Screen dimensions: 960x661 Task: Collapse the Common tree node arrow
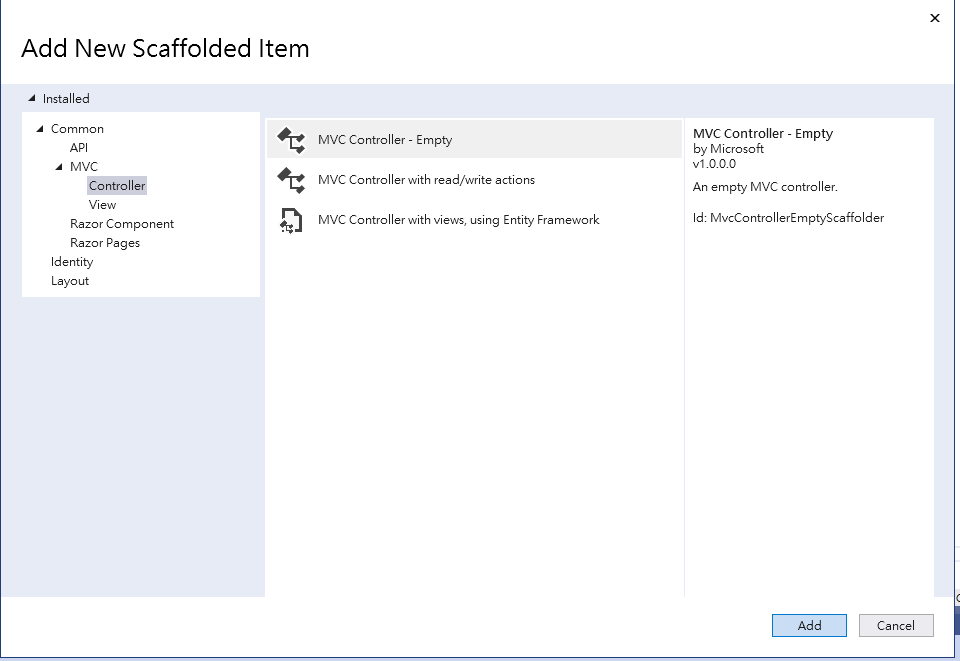(40, 129)
